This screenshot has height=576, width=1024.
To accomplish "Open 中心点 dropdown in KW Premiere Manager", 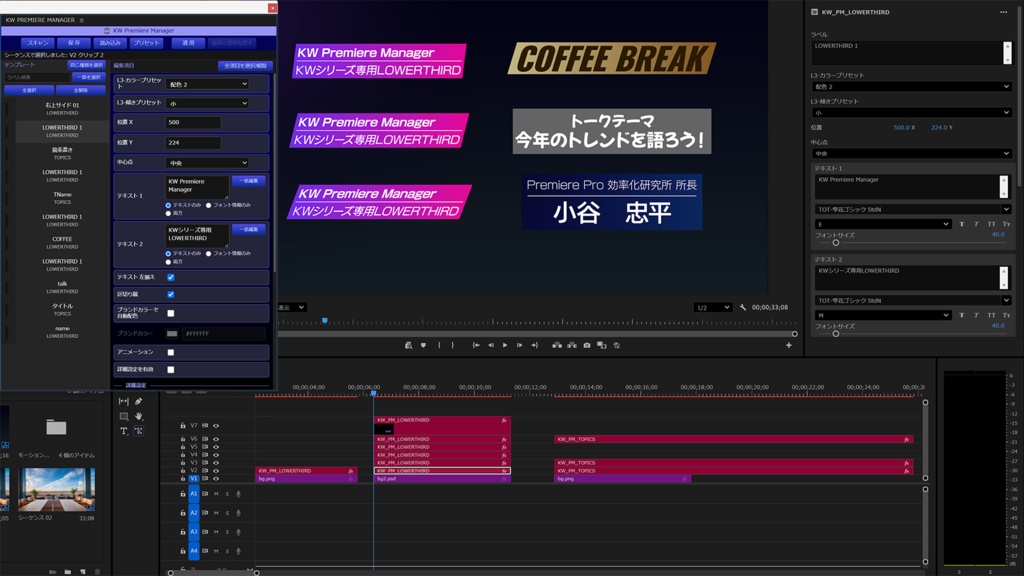I will [x=208, y=163].
